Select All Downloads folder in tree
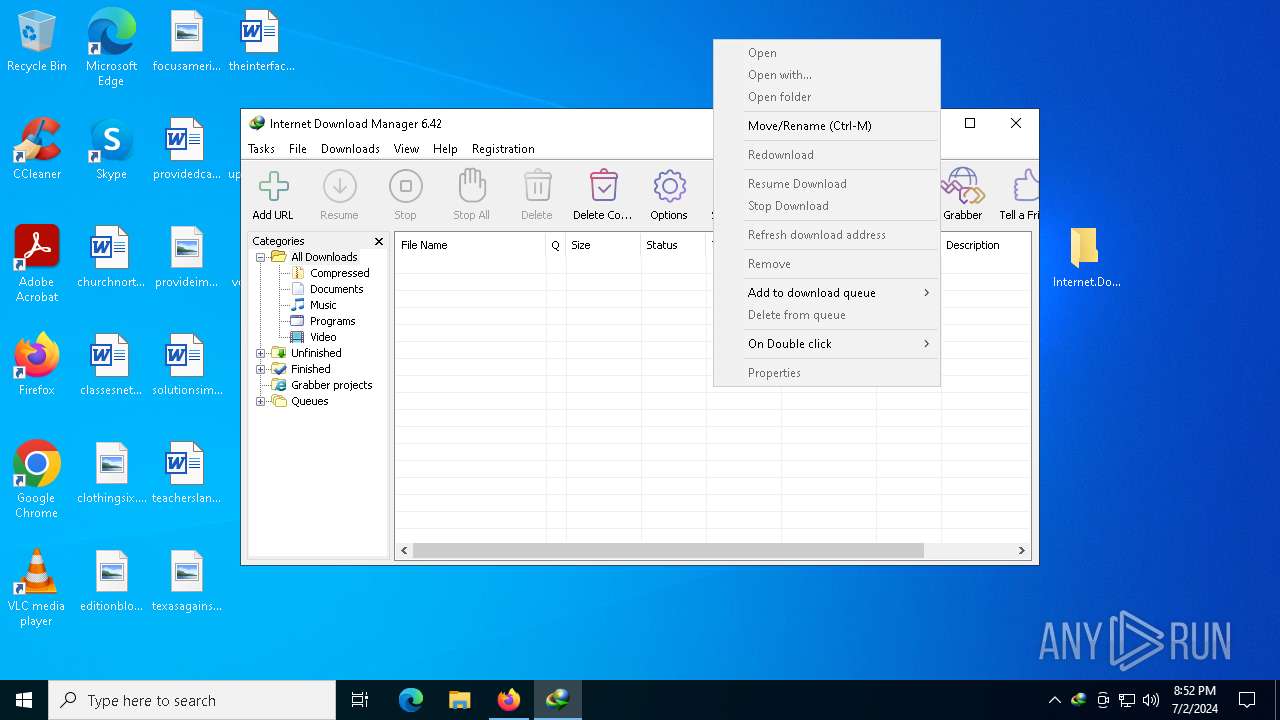Screen dimensions: 1280x720 323,257
